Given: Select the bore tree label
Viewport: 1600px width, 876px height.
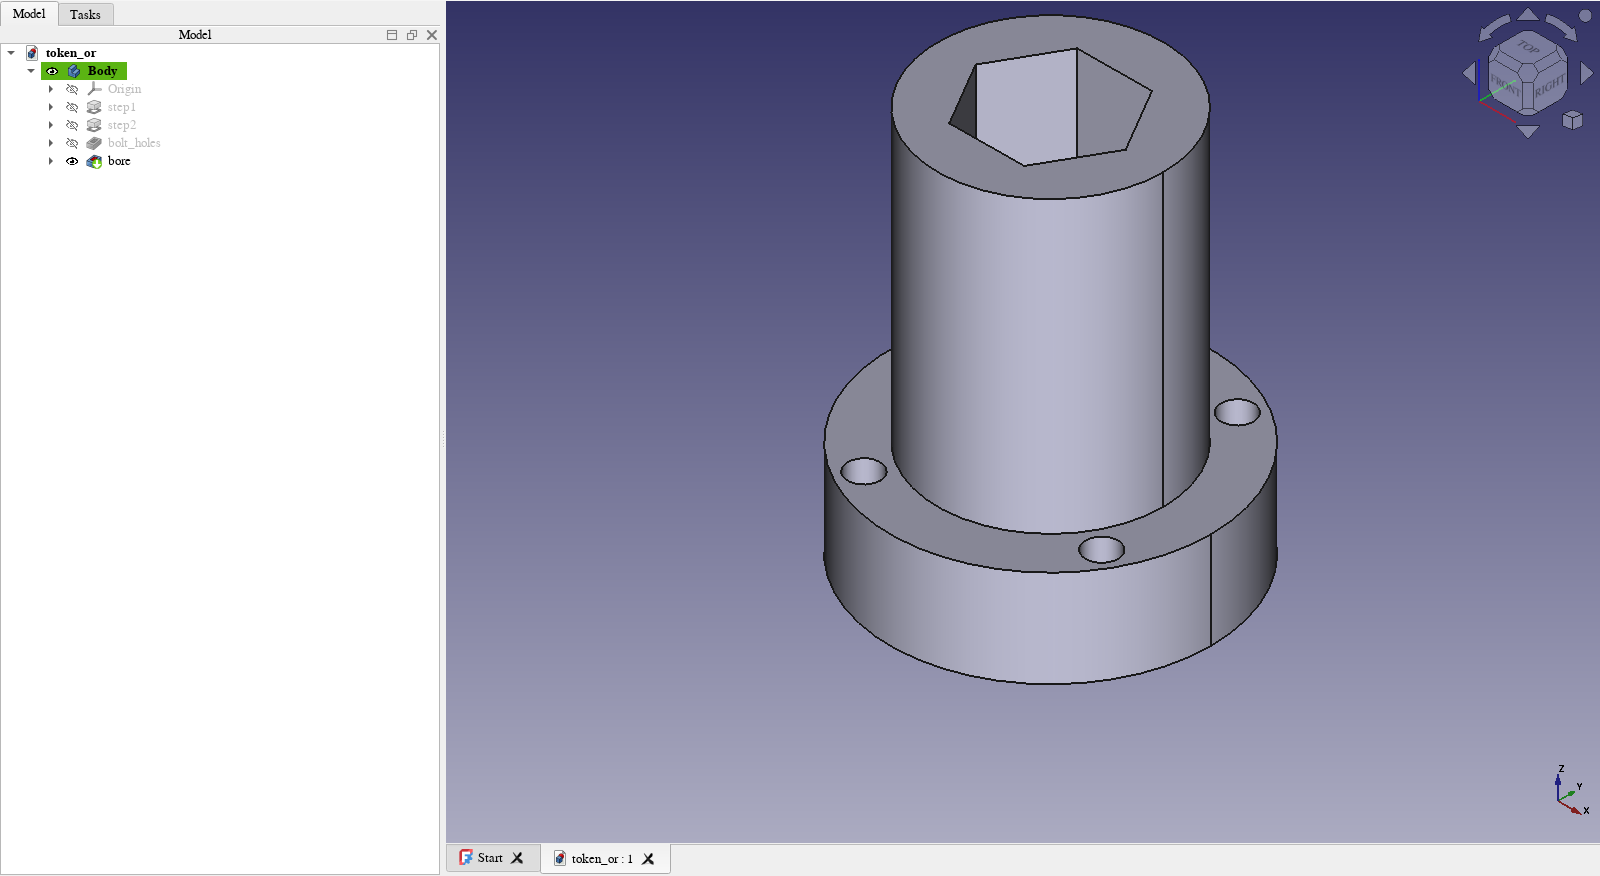Looking at the screenshot, I should pyautogui.click(x=119, y=161).
